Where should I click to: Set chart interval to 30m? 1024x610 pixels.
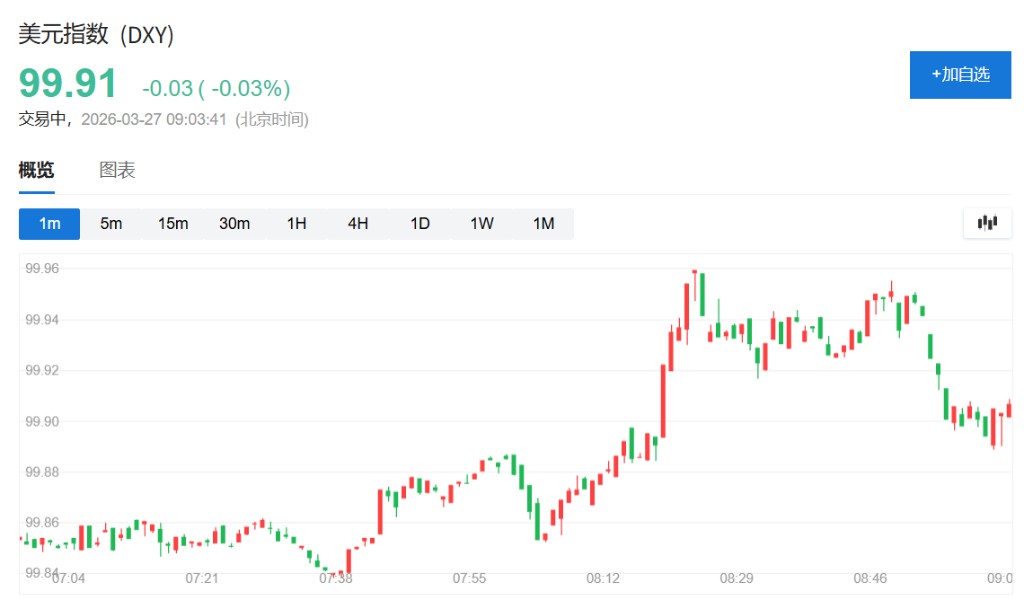point(234,223)
